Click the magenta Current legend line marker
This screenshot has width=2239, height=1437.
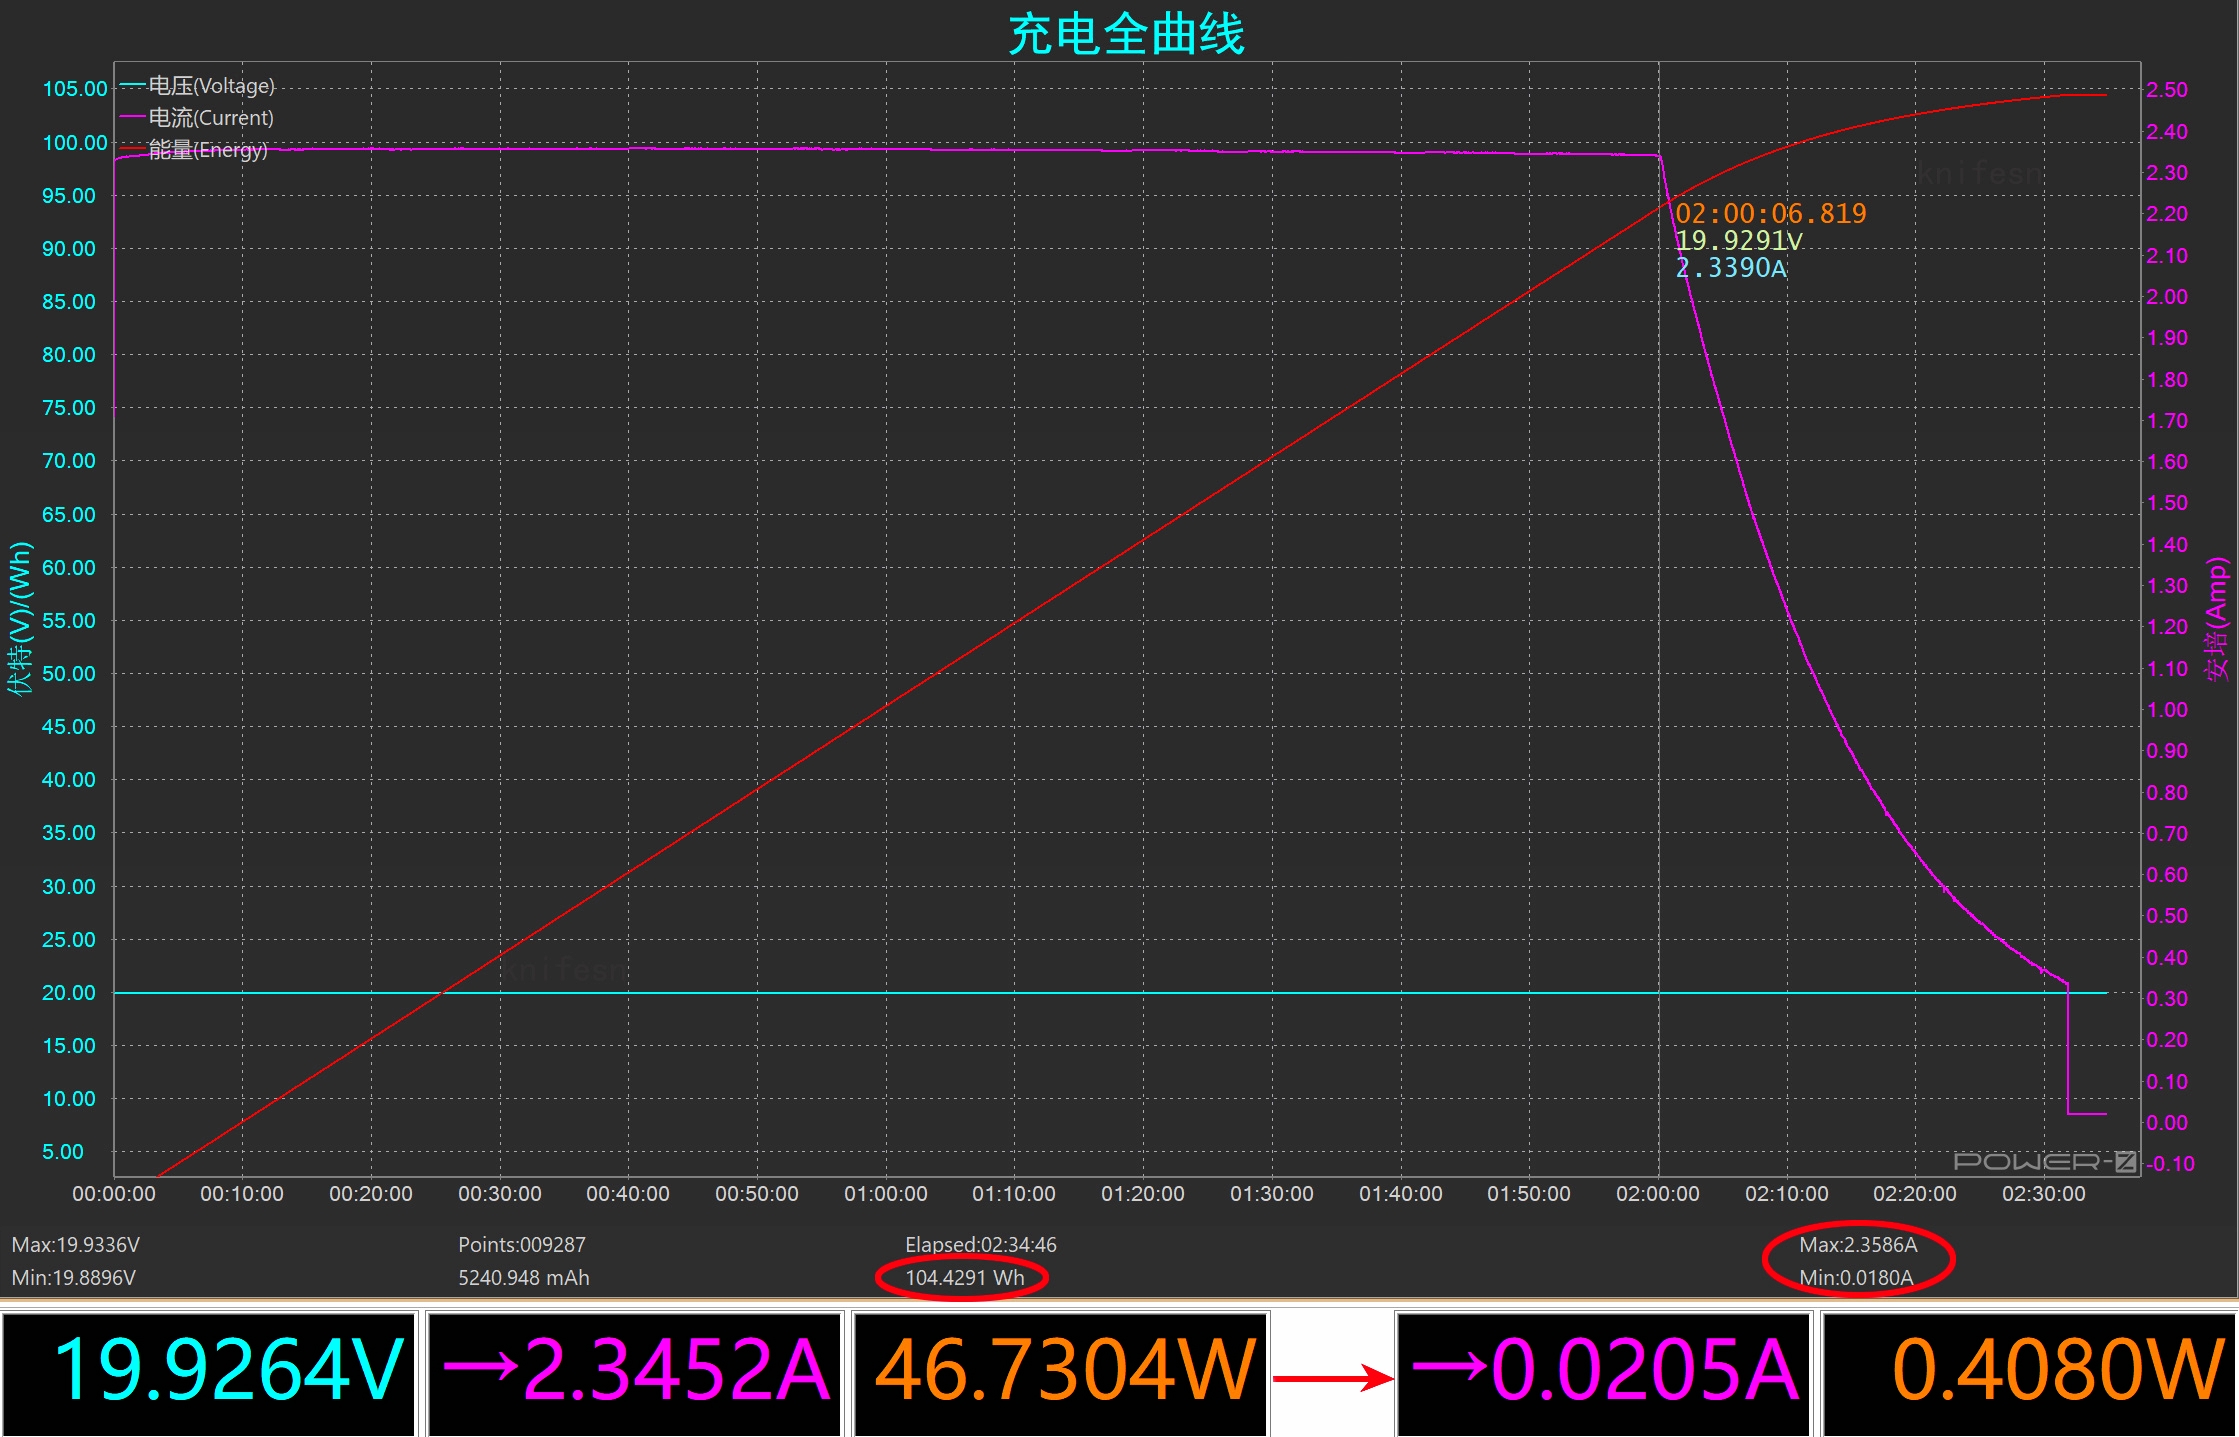[x=132, y=117]
